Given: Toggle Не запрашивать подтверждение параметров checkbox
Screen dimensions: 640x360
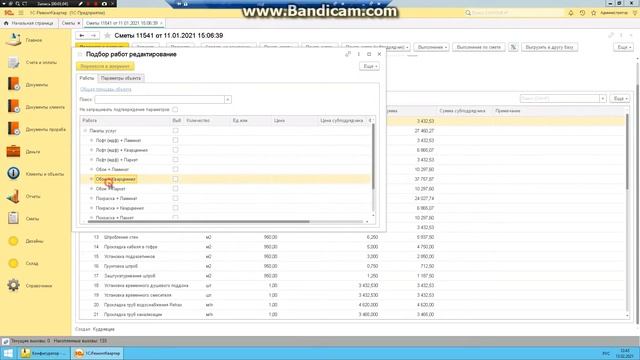Looking at the screenshot, I should click(175, 109).
